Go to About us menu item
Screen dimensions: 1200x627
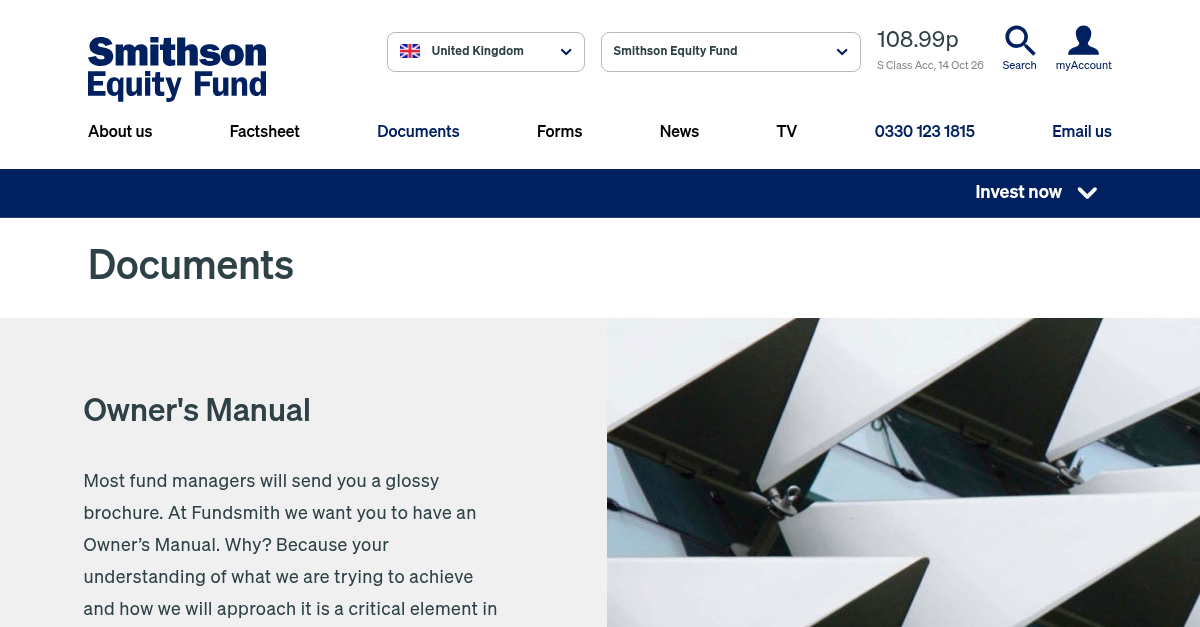point(120,131)
